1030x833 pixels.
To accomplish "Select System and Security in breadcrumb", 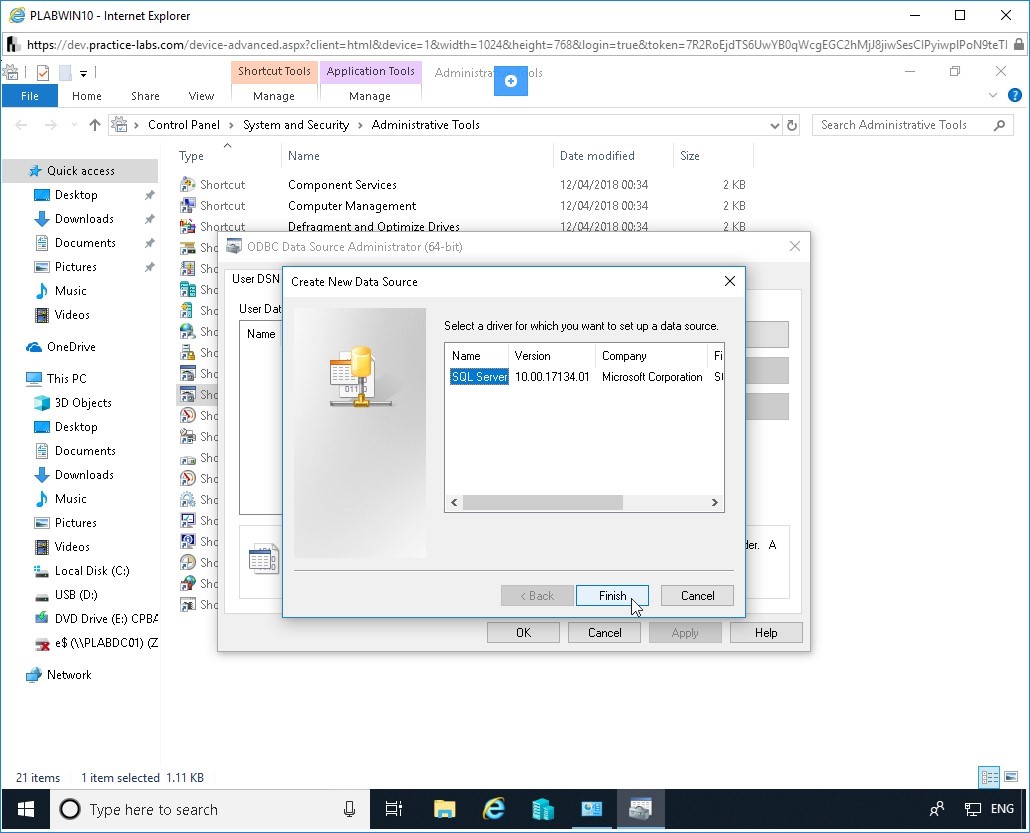I will click(296, 125).
